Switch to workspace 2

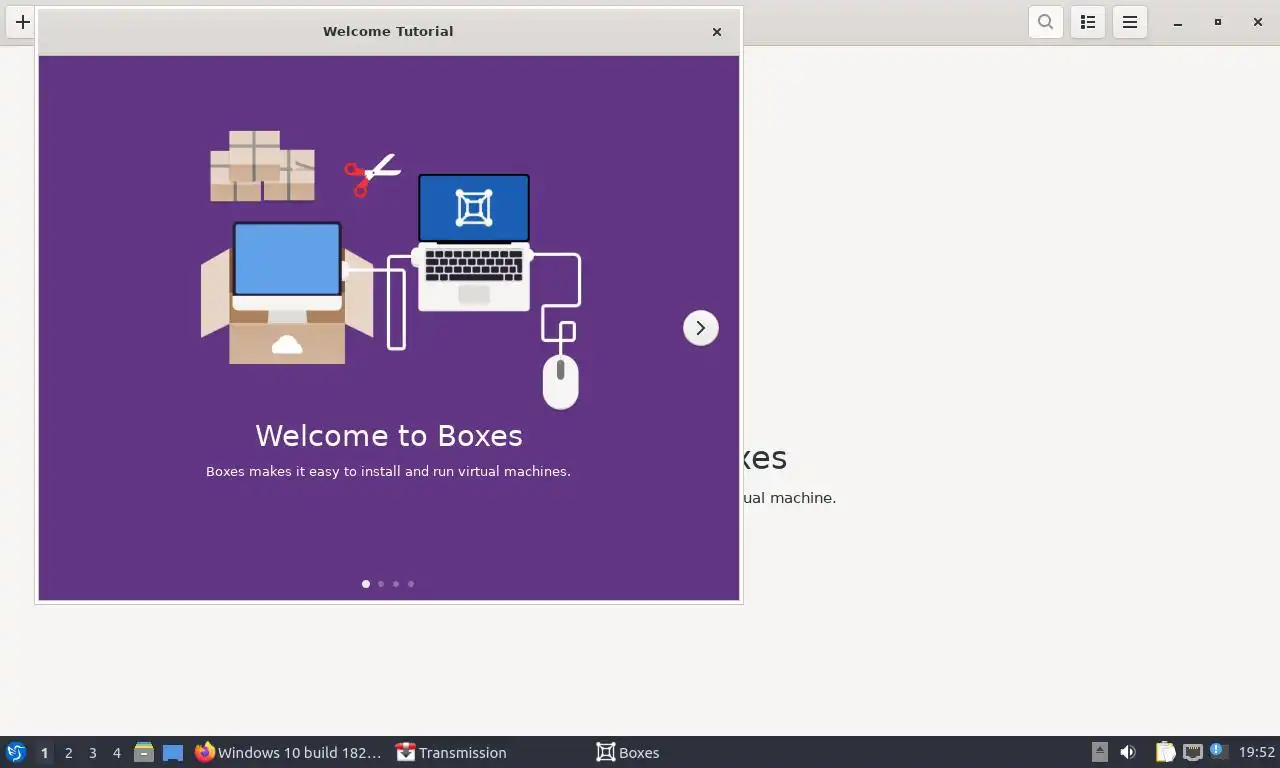coord(68,753)
